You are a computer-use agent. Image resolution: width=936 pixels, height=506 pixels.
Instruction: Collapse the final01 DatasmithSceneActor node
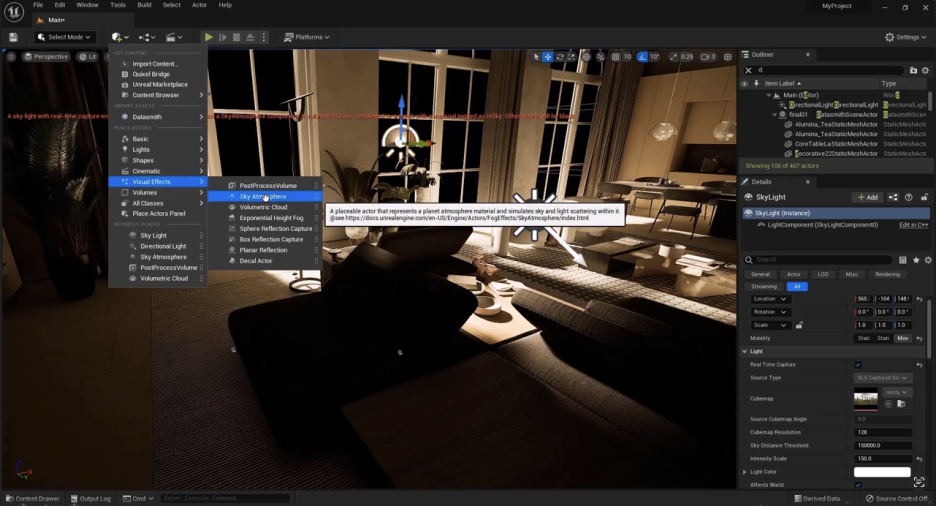coord(775,115)
